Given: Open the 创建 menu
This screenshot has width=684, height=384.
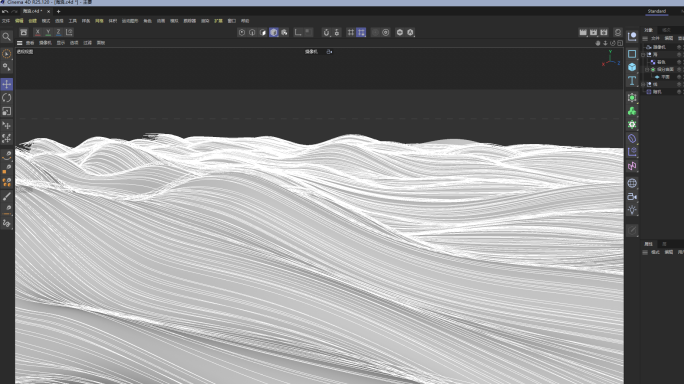Looking at the screenshot, I should 33,21.
